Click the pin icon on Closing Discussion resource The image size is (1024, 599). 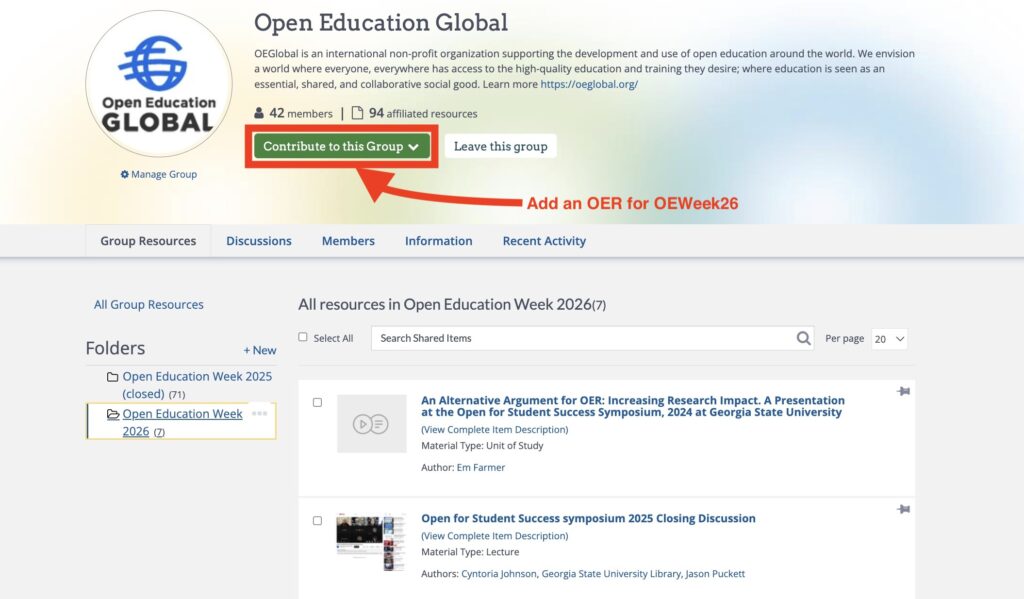click(903, 510)
